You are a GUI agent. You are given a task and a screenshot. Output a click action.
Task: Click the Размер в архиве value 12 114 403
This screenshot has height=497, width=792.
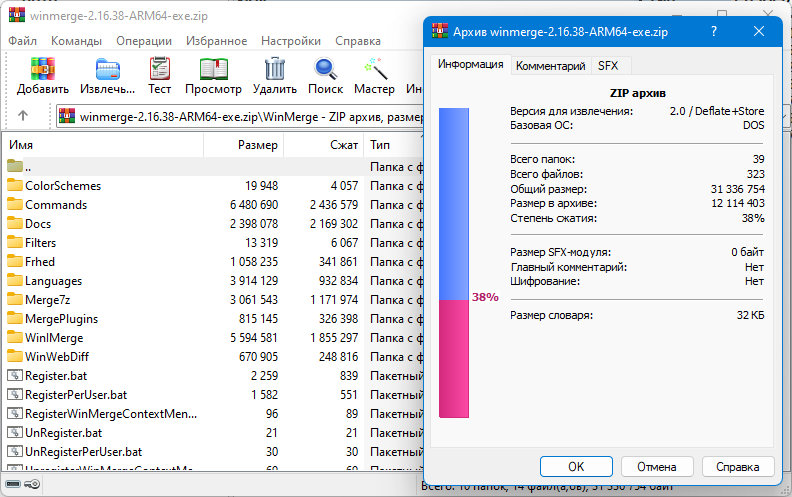[x=737, y=203]
